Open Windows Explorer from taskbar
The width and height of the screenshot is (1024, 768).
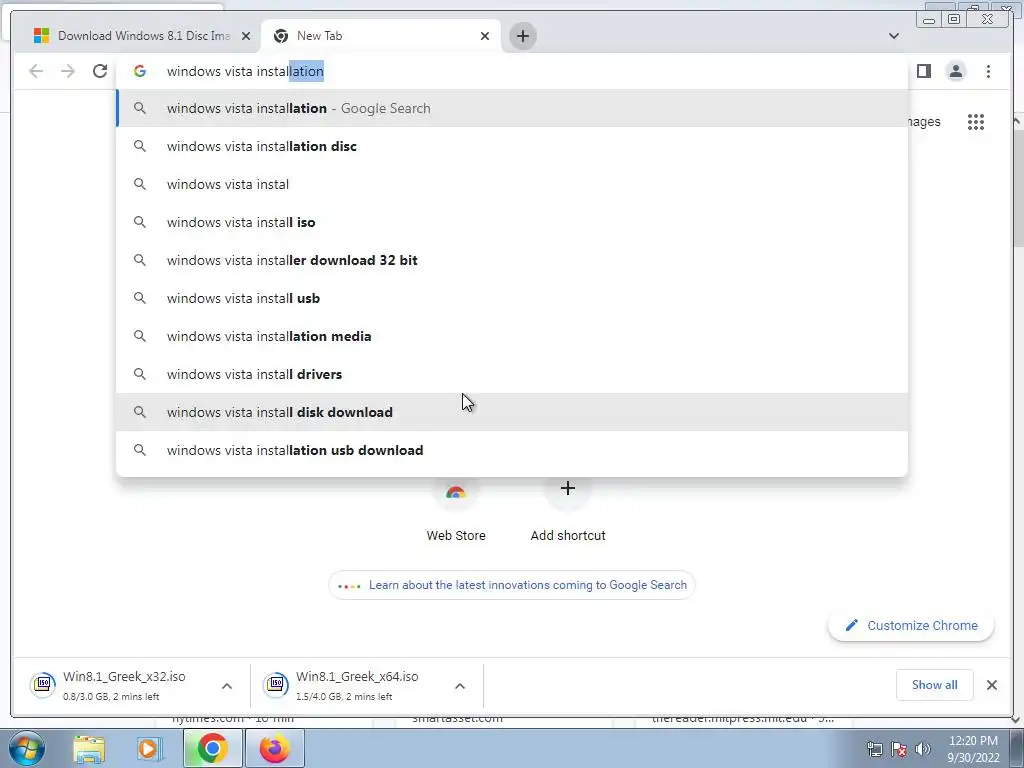tap(89, 749)
